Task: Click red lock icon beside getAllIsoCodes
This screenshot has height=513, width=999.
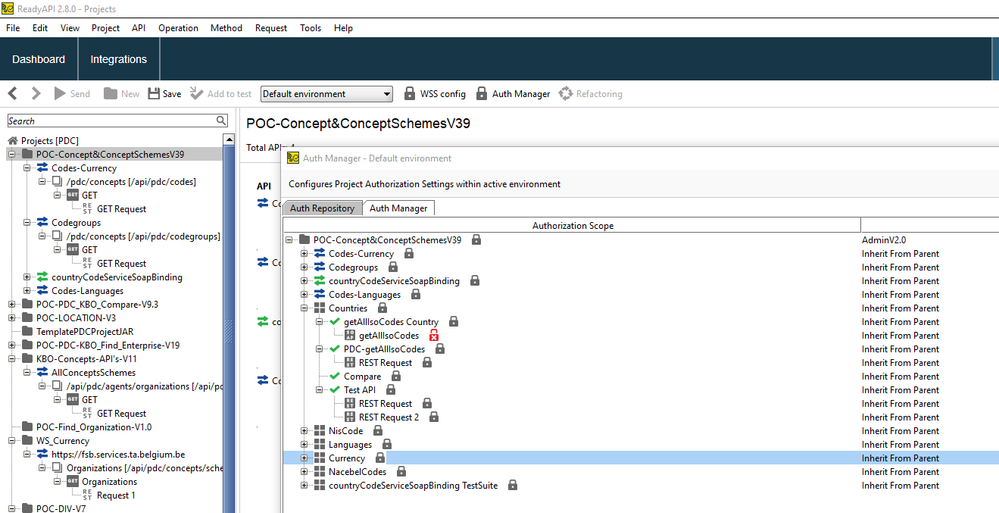Action: (434, 336)
